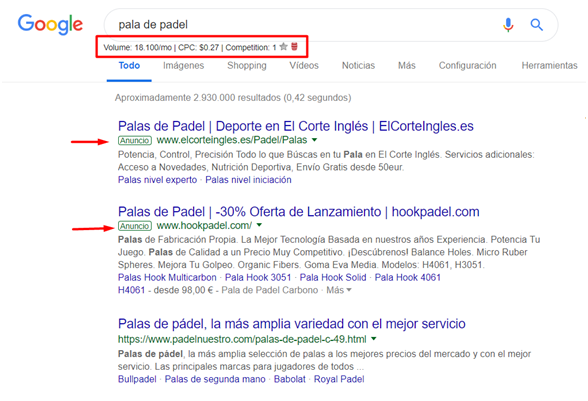588x401 pixels.
Task: Click the Google logo
Action: (50, 24)
